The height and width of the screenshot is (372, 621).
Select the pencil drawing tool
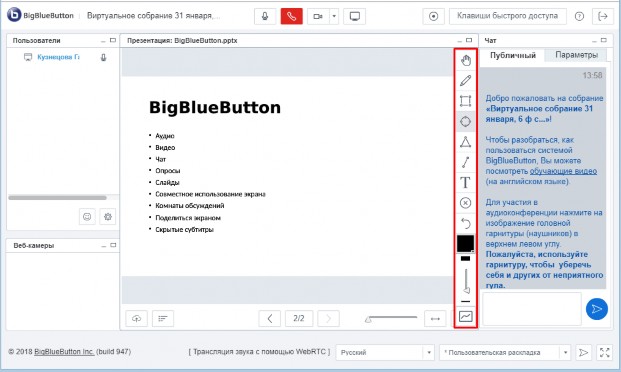pyautogui.click(x=466, y=80)
